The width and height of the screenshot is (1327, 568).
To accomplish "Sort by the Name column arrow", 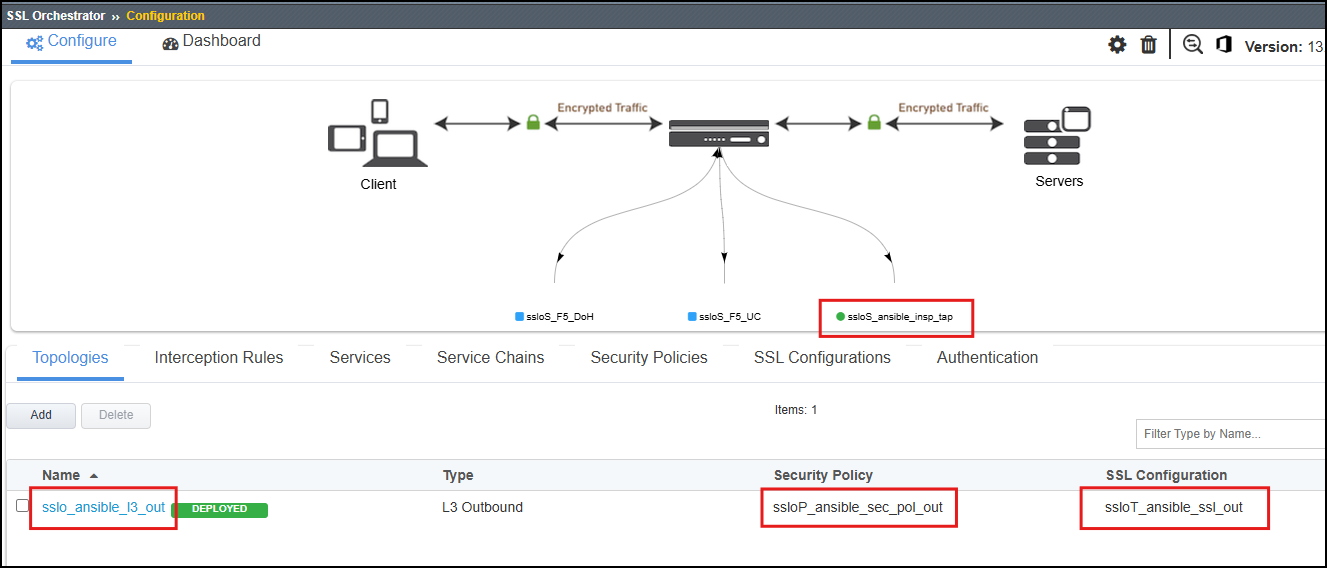I will coord(94,476).
